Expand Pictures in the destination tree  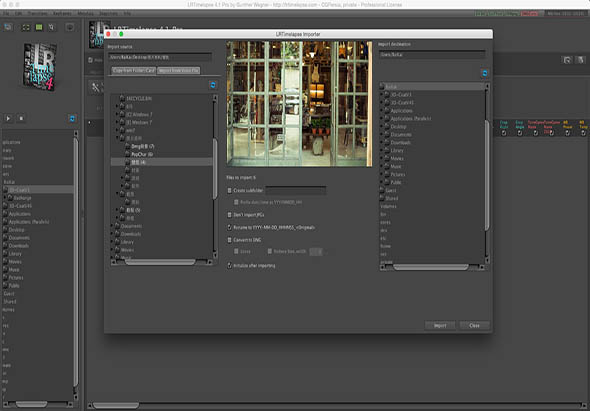(x=382, y=174)
